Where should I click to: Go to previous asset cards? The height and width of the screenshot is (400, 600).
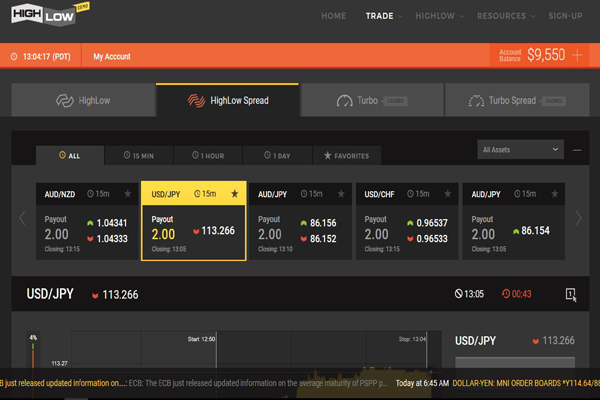(22, 218)
